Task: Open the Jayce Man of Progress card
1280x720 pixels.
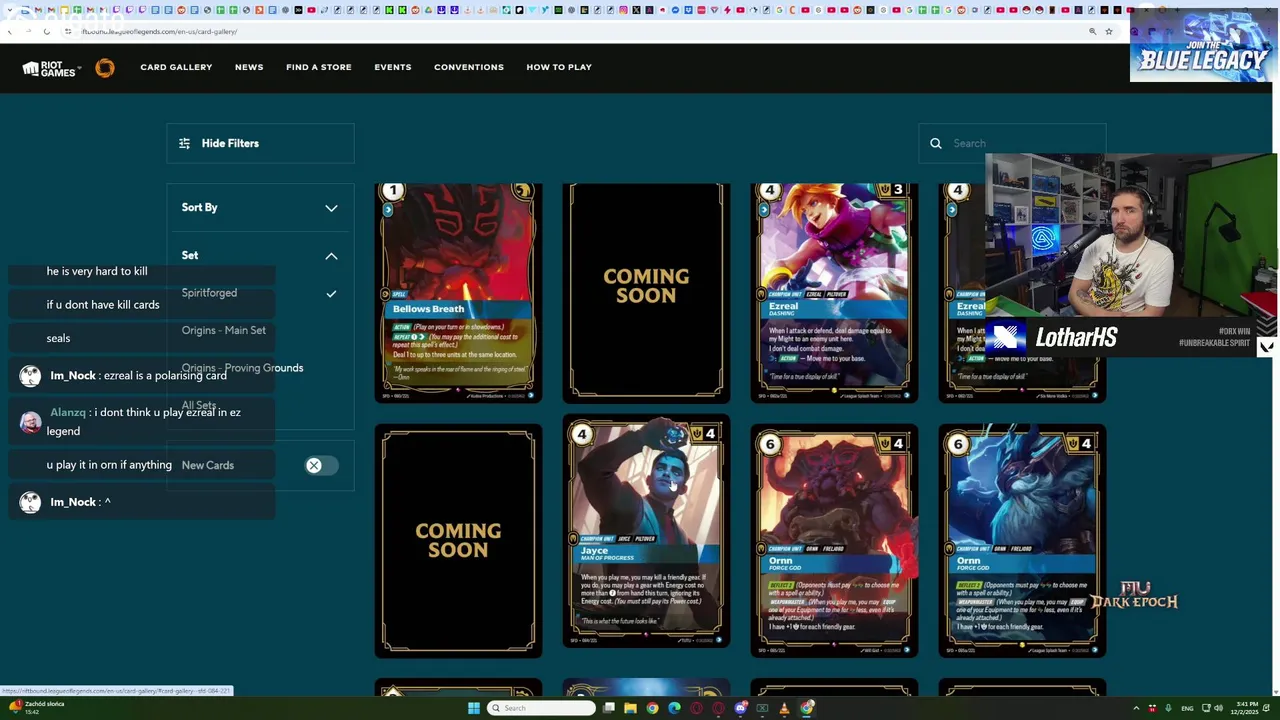Action: pos(646,533)
